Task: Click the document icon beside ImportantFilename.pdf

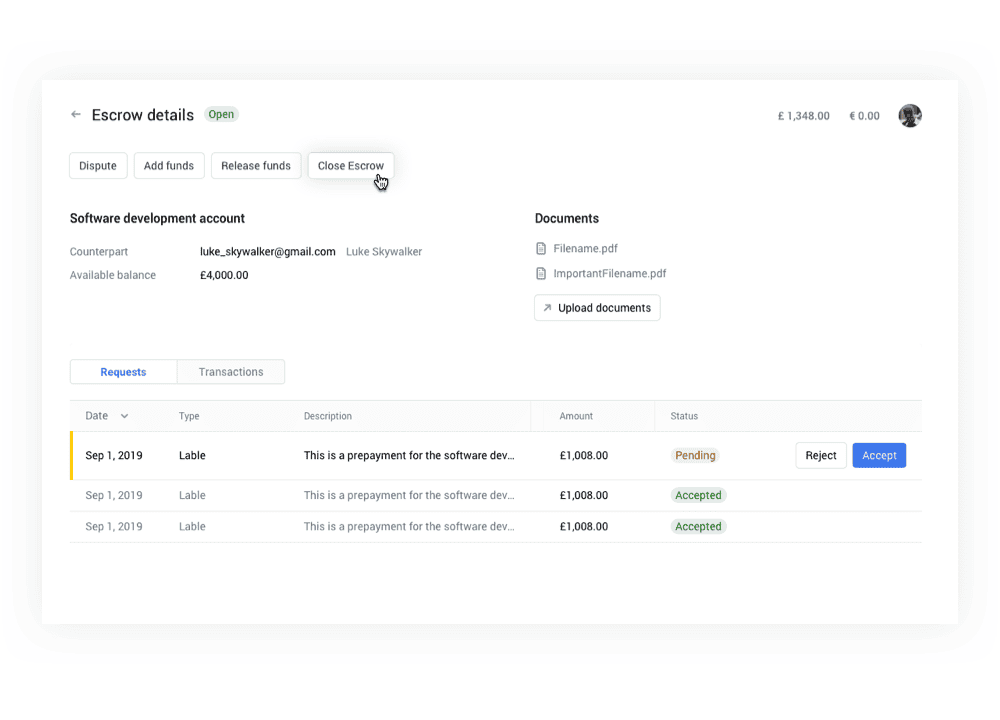Action: click(541, 273)
